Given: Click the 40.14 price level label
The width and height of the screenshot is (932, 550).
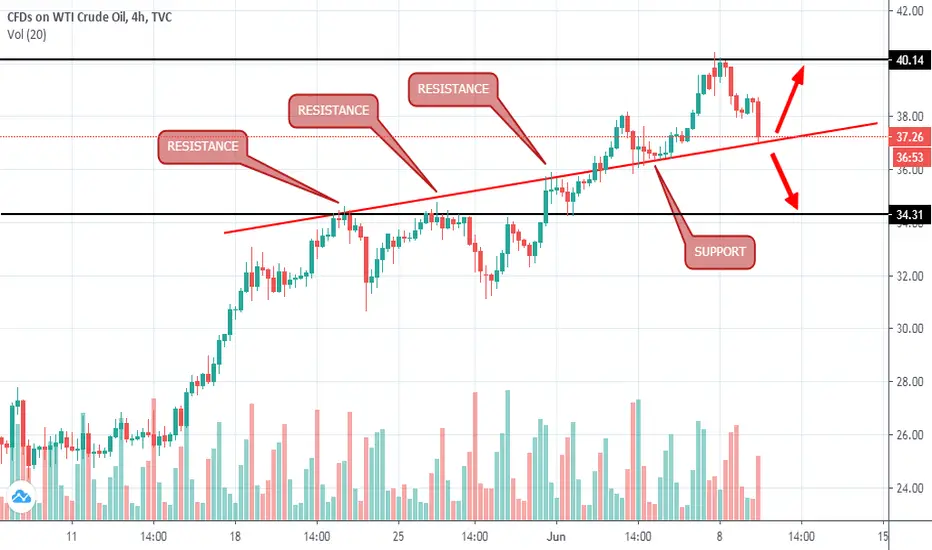Looking at the screenshot, I should coord(909,60).
